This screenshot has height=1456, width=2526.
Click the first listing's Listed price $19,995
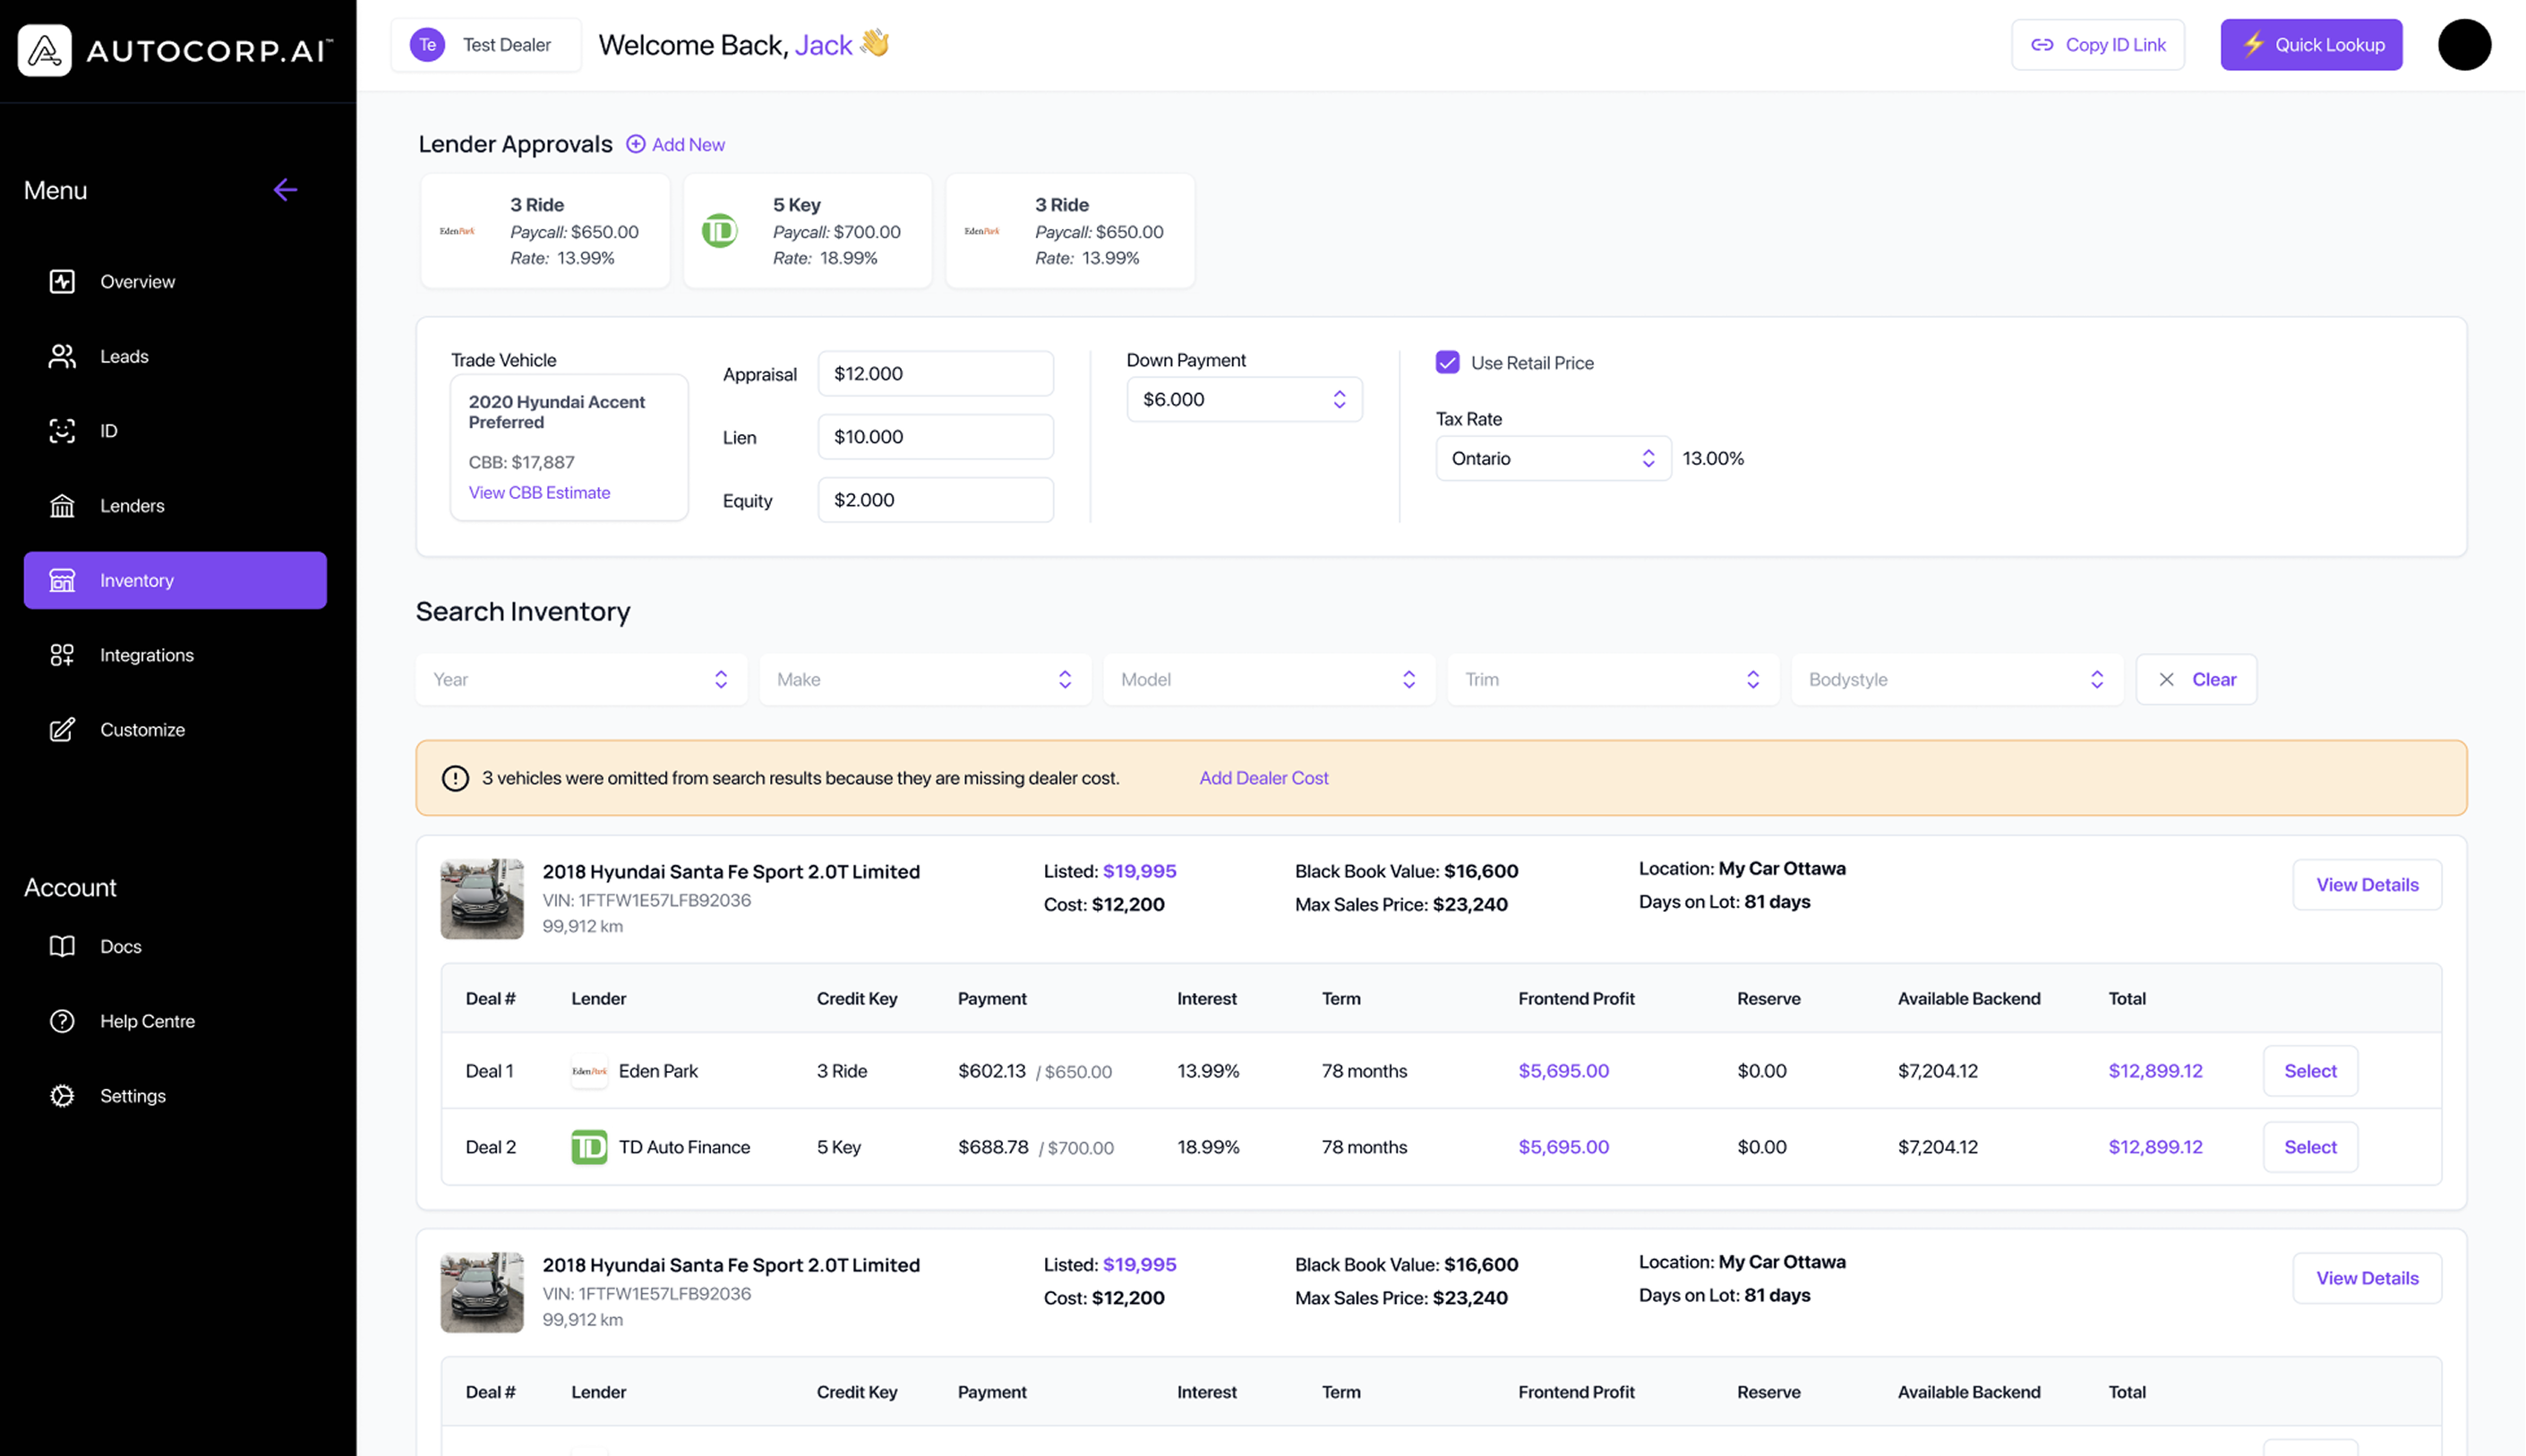1139,871
